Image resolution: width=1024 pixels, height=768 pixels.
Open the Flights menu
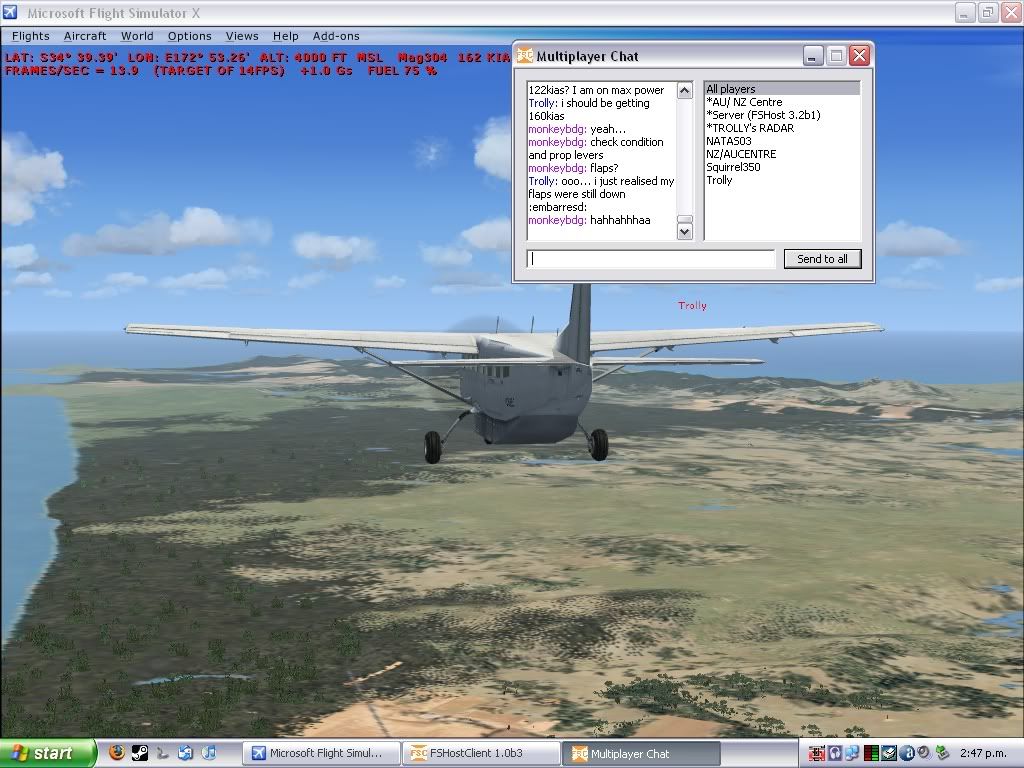[x=31, y=36]
